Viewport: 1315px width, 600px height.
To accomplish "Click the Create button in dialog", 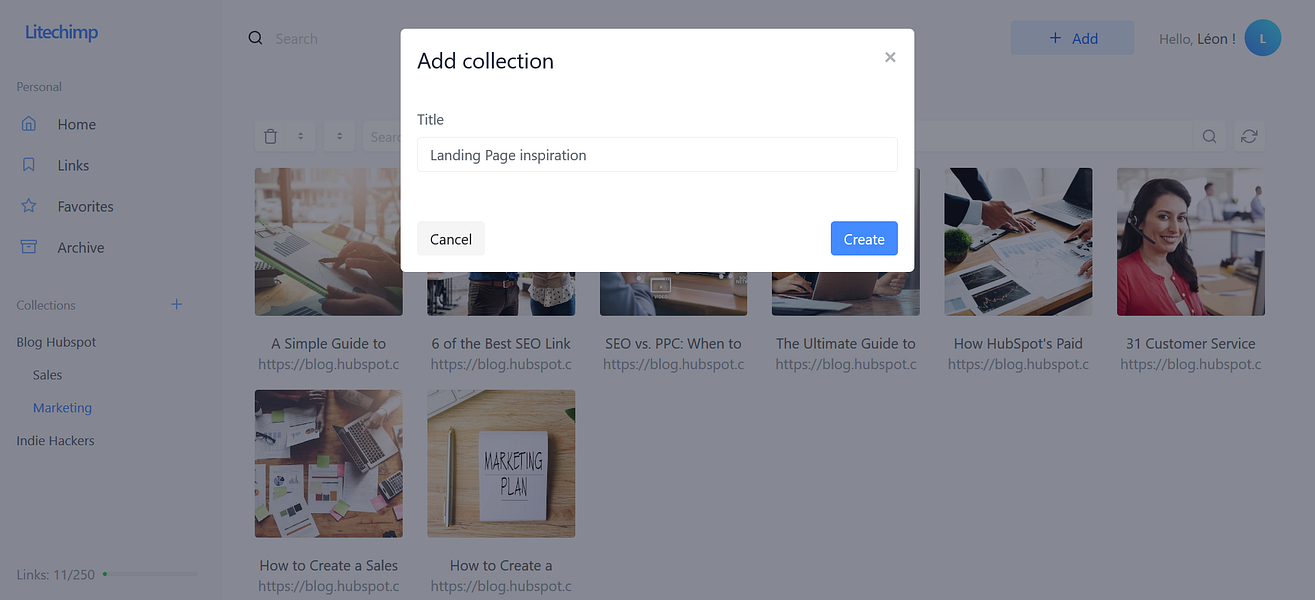I will tap(864, 239).
